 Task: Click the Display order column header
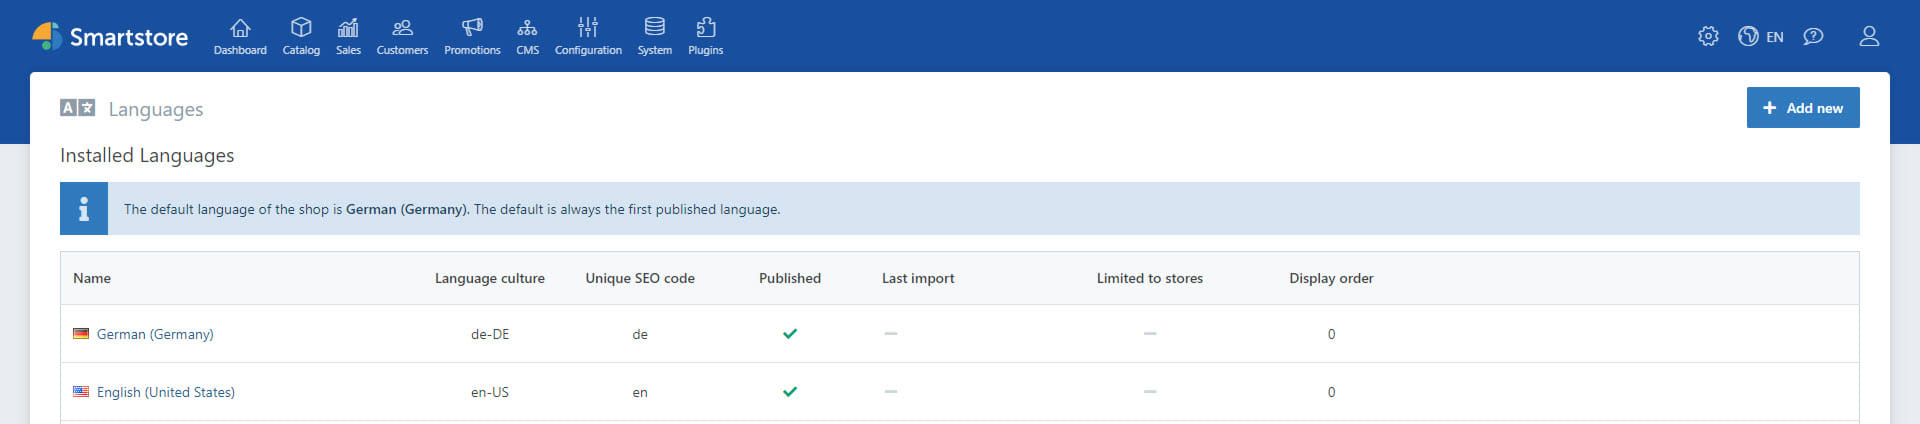pyautogui.click(x=1331, y=278)
